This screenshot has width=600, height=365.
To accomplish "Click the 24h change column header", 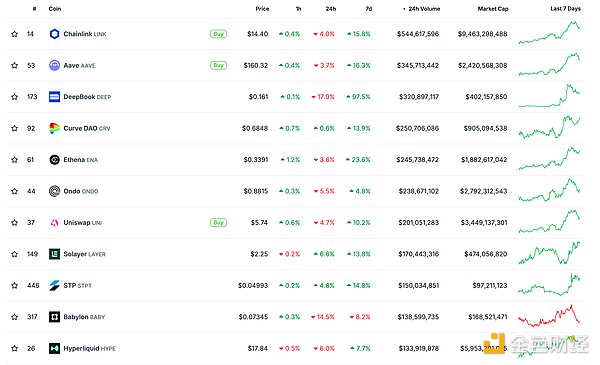I will [x=331, y=9].
